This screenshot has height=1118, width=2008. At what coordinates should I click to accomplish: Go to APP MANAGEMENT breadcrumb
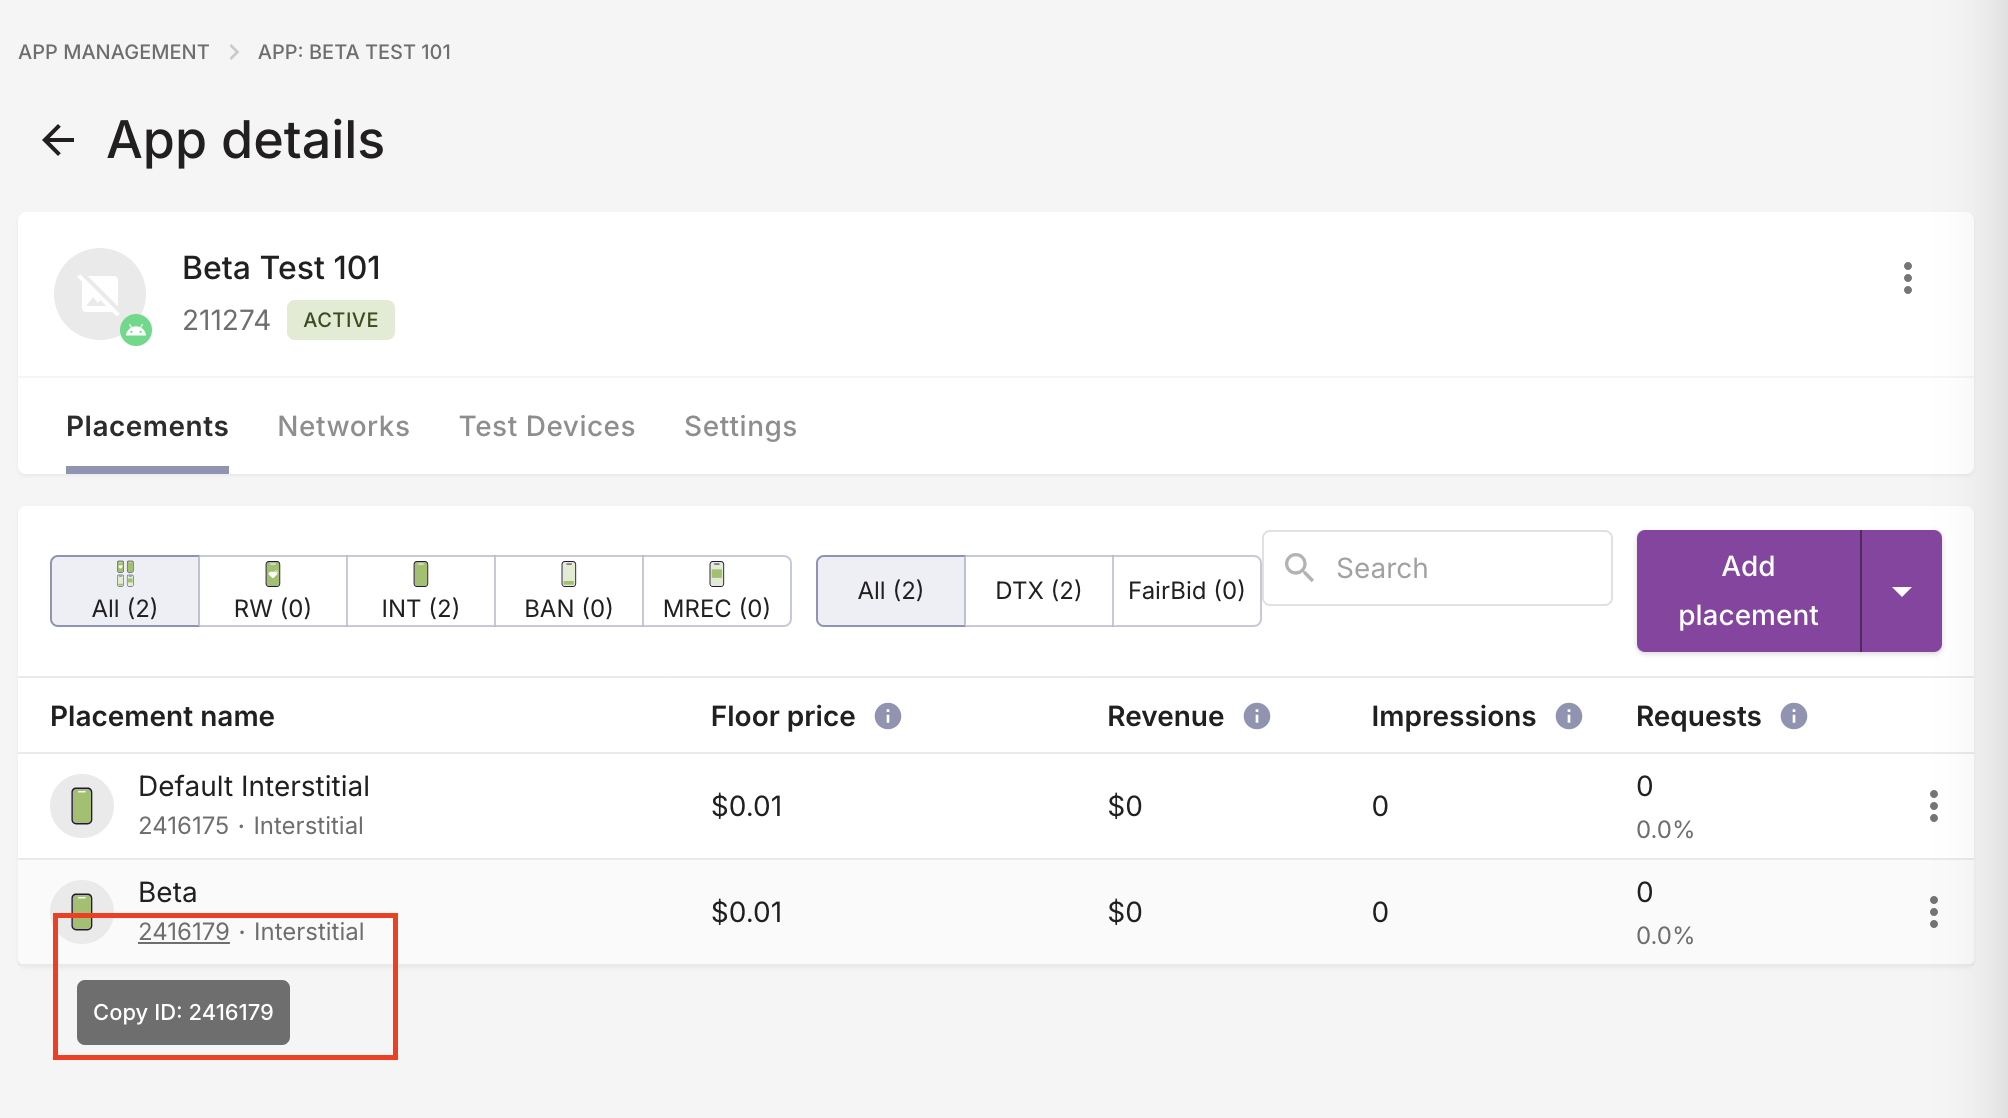(114, 52)
